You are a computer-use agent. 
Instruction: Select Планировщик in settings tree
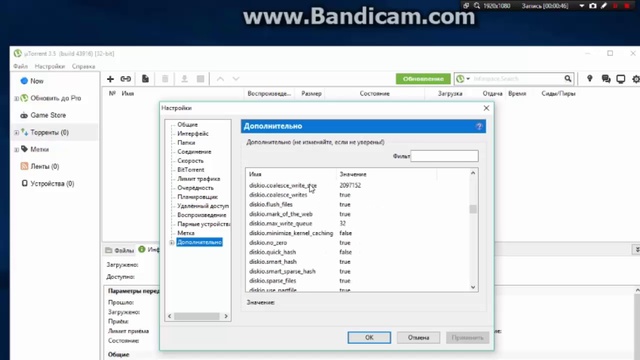point(198,197)
